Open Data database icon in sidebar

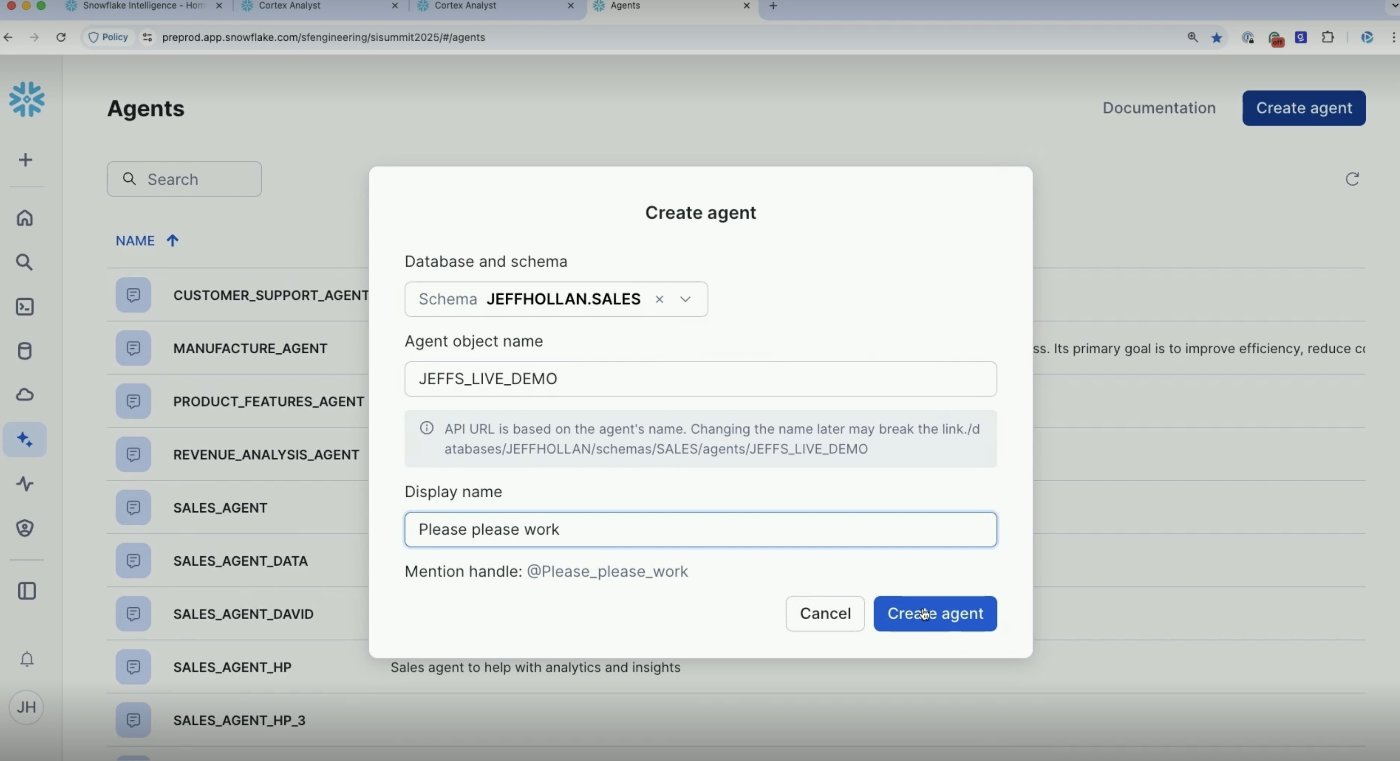(25, 351)
